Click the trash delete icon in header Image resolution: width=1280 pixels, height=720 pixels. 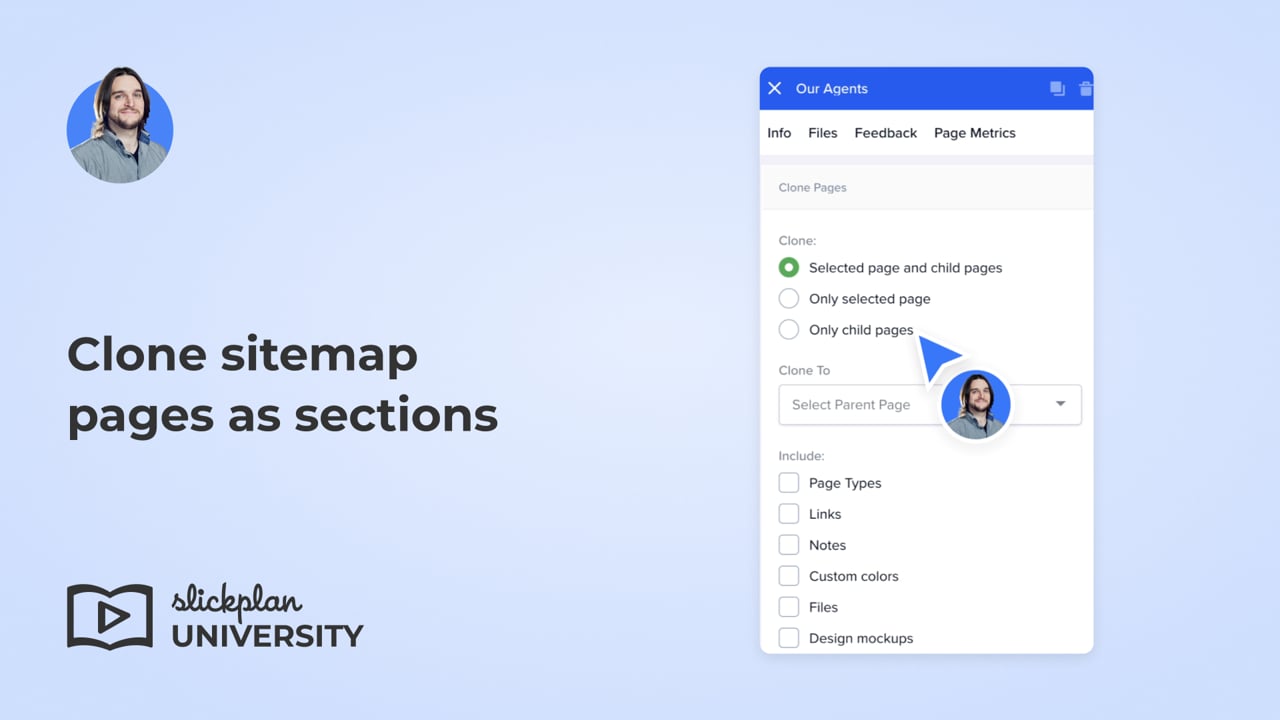(x=1086, y=89)
